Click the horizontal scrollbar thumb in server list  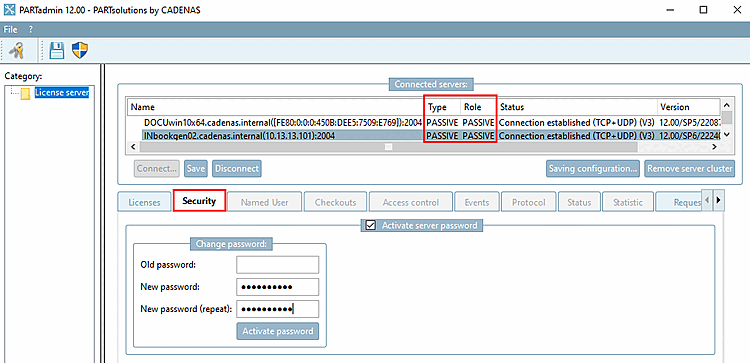point(389,147)
